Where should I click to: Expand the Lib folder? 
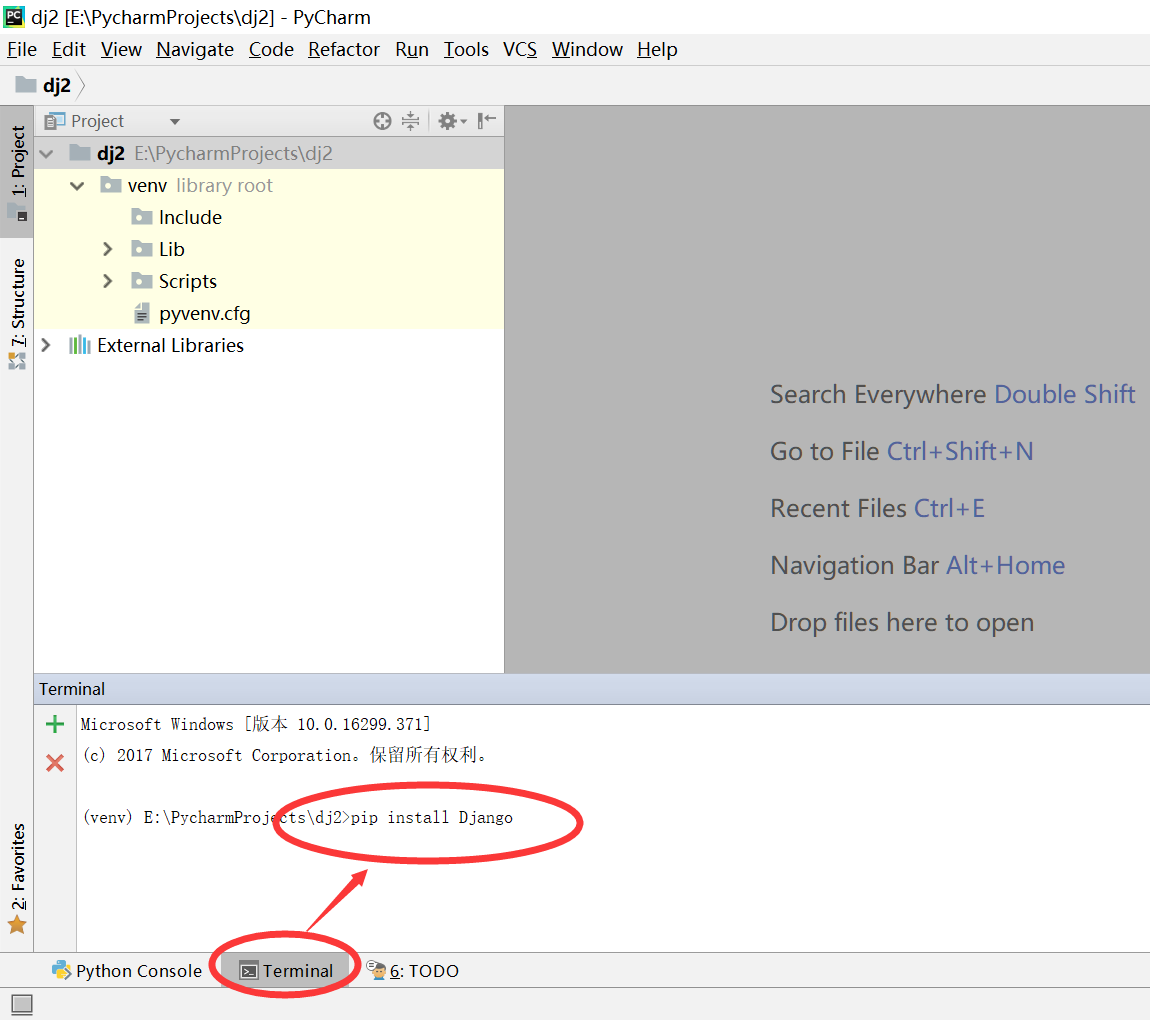pos(108,249)
